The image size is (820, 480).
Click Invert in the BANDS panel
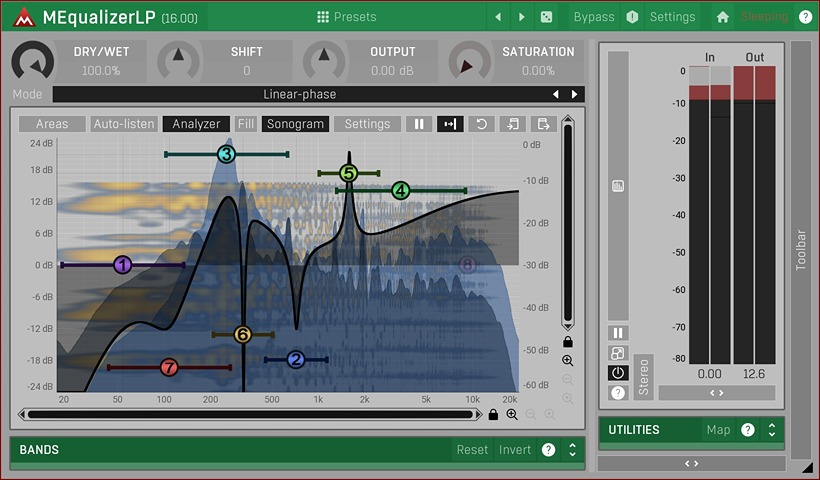click(515, 450)
